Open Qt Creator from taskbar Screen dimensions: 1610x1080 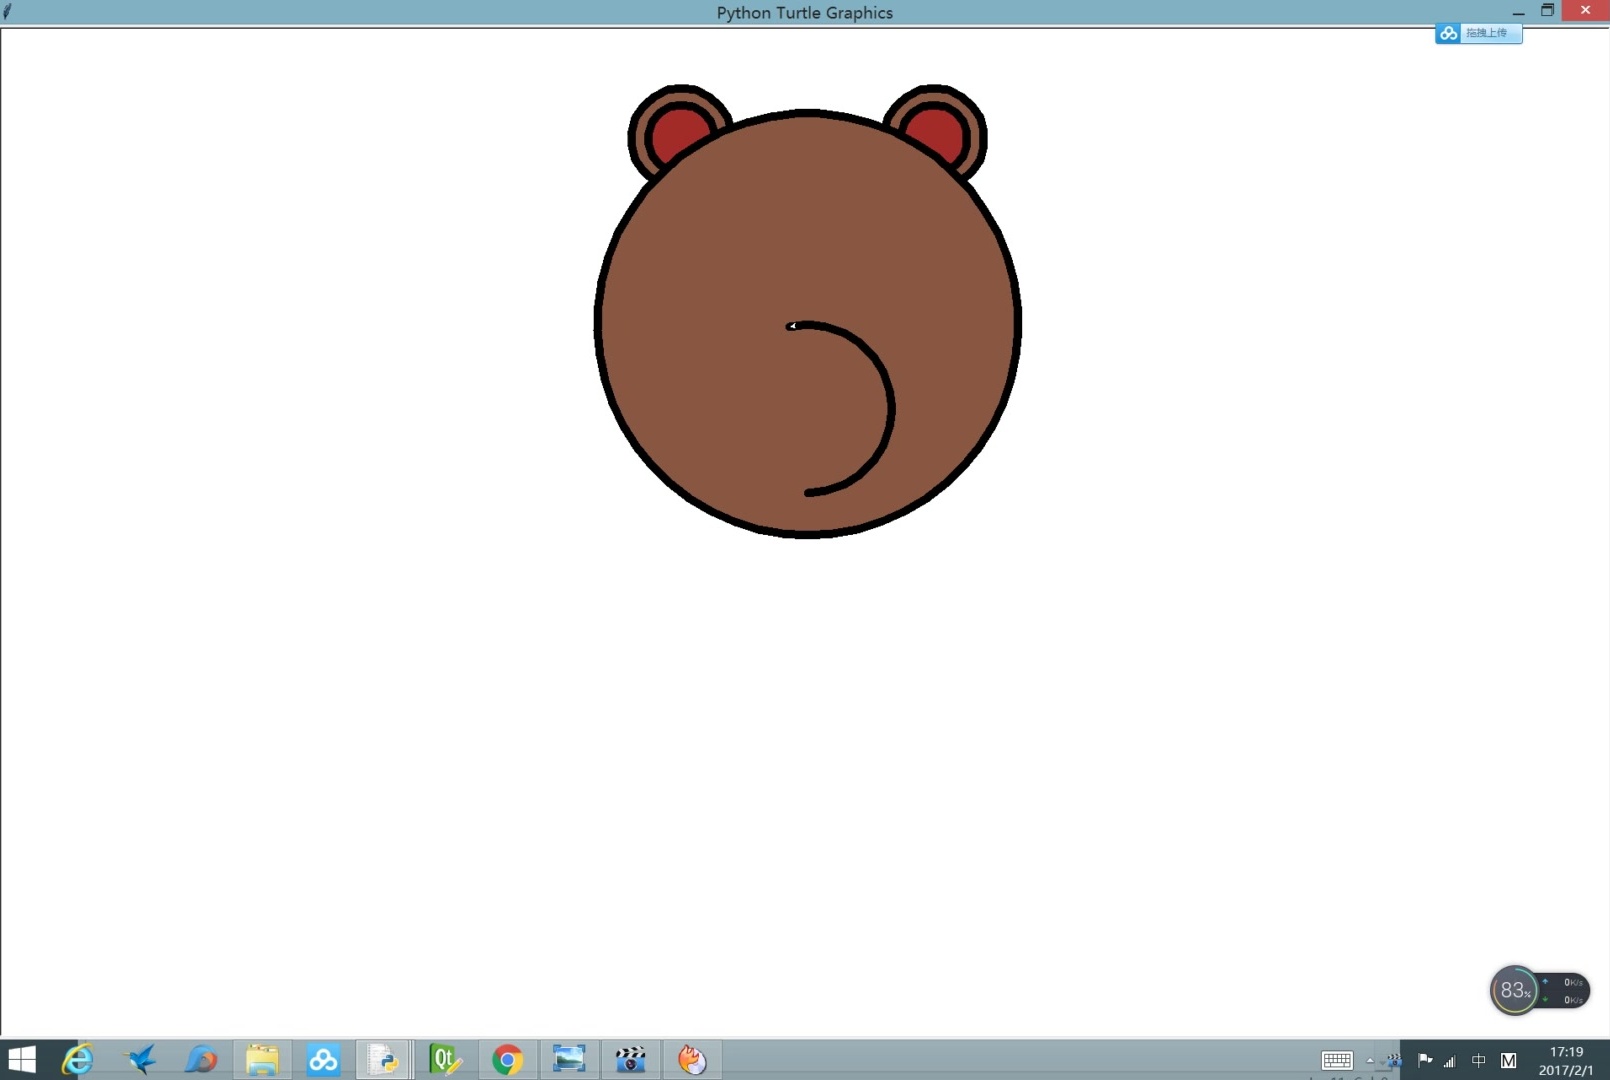pos(445,1059)
